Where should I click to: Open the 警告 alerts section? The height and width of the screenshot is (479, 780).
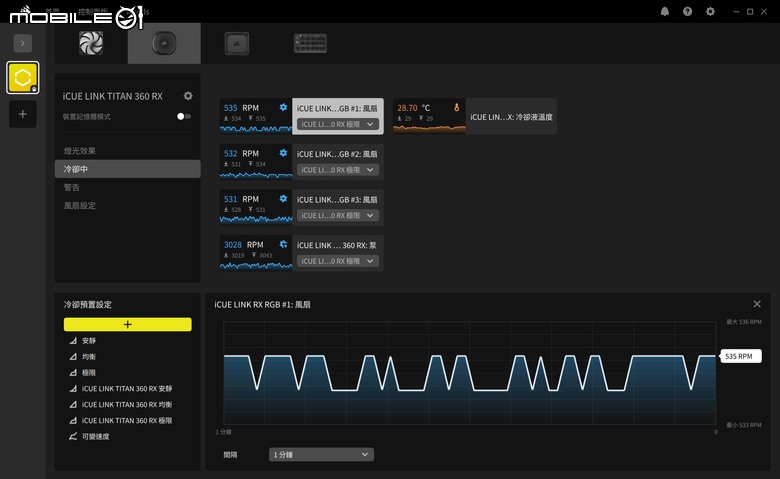pyautogui.click(x=72, y=188)
